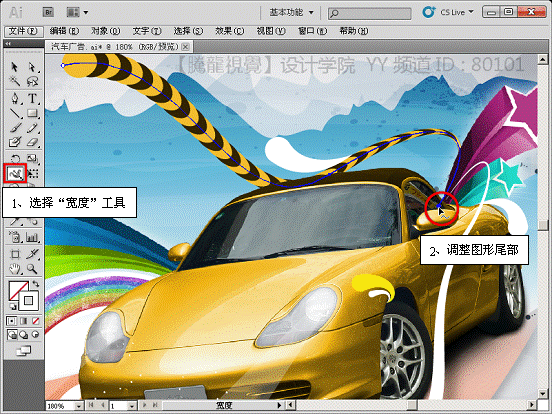
Task: Open the 帮助(H) menu
Action: (x=353, y=31)
